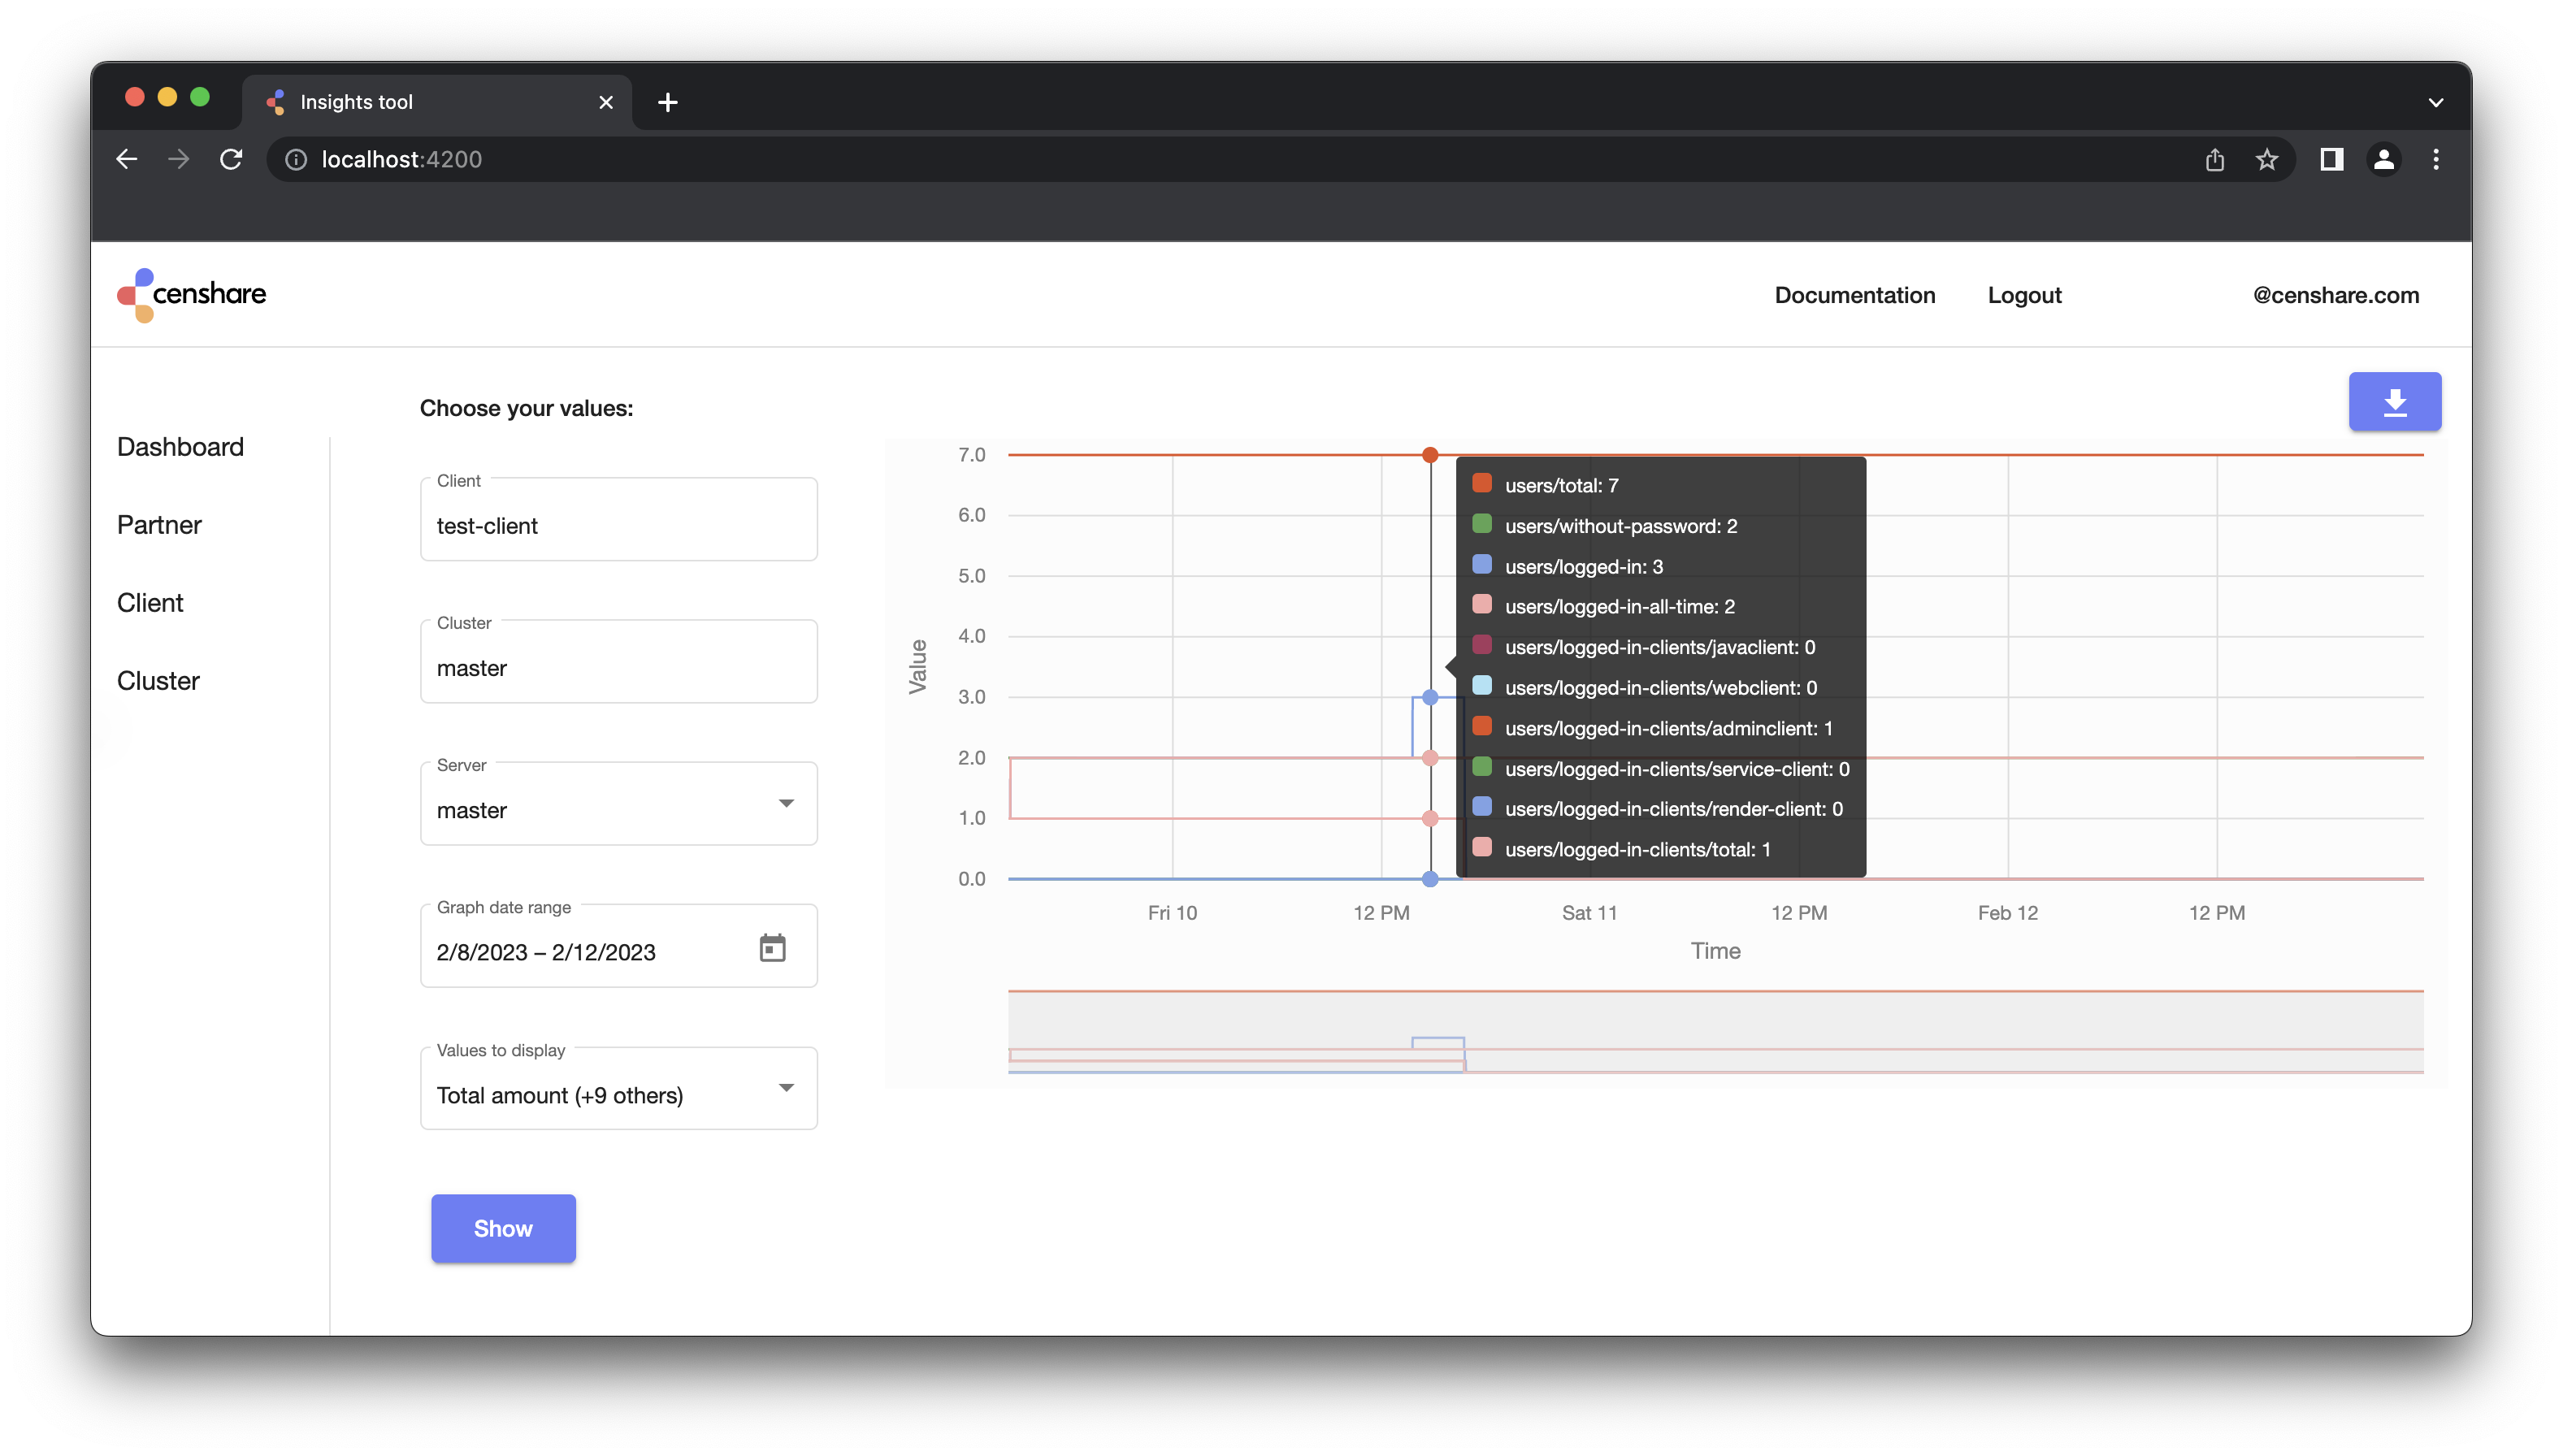Click the blue download chart button
The height and width of the screenshot is (1456, 2563).
click(x=2394, y=402)
